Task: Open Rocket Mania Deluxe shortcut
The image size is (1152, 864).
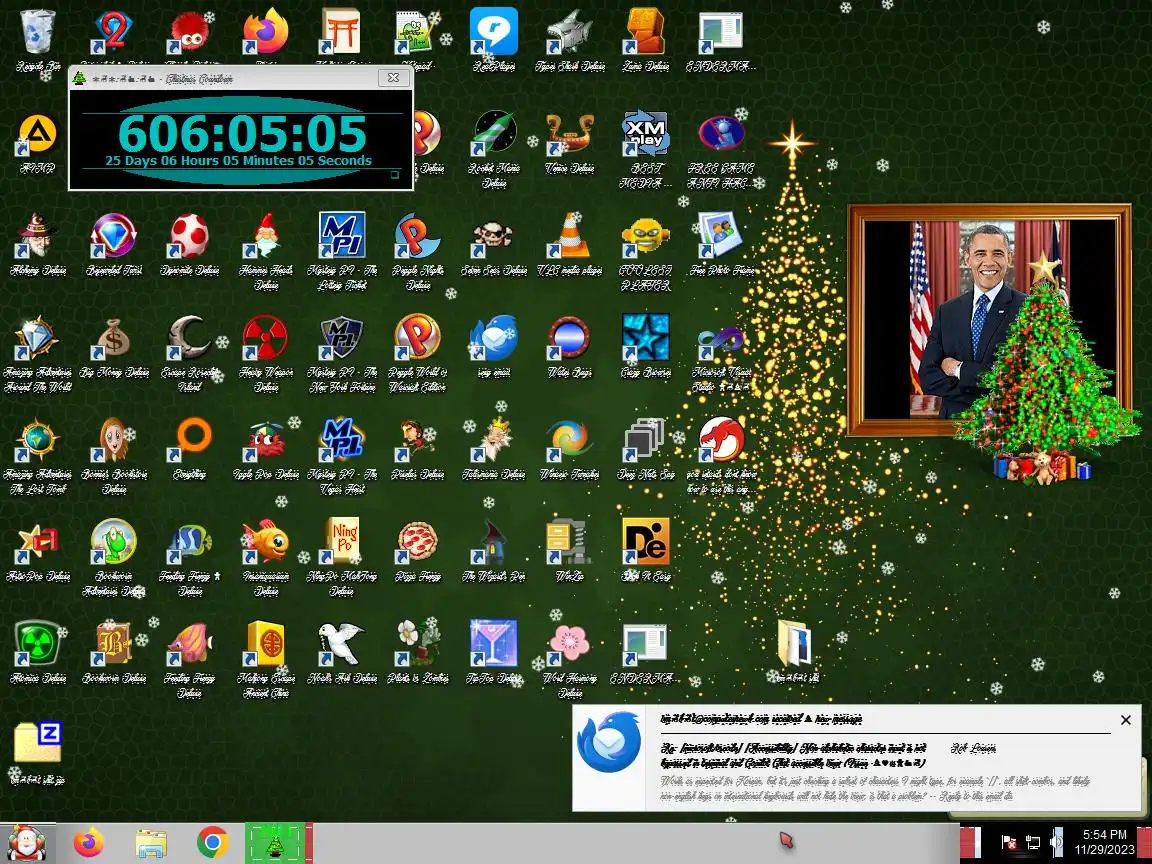Action: point(494,135)
